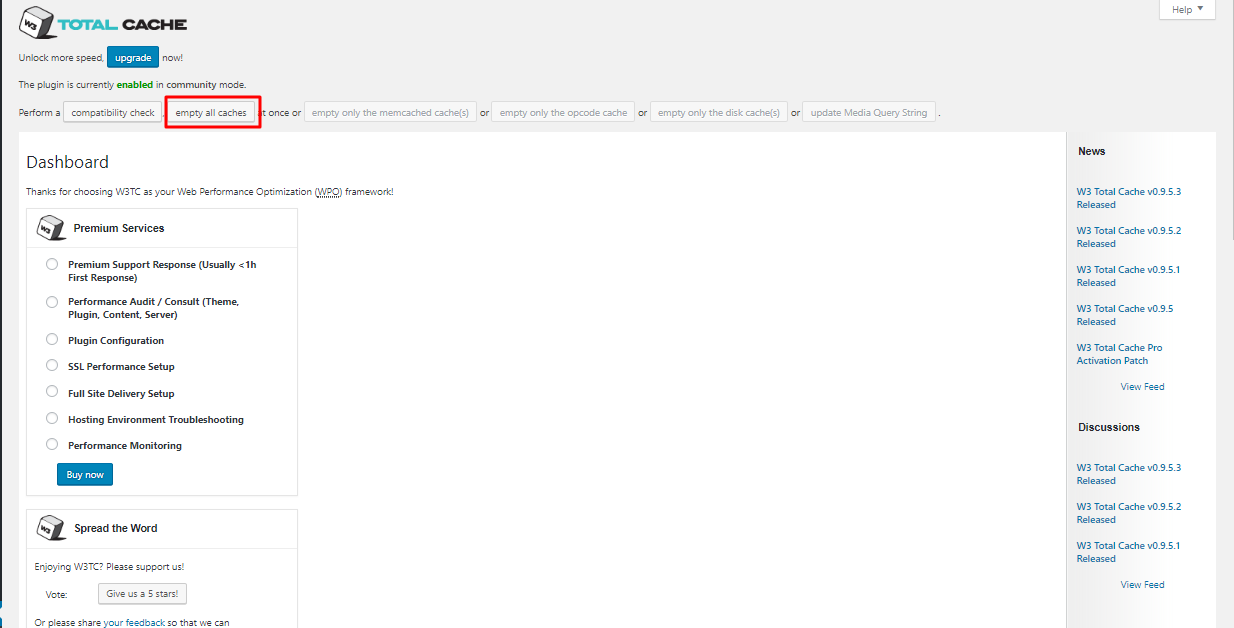Click empty only the opcode cache
The height and width of the screenshot is (628, 1234).
click(563, 113)
